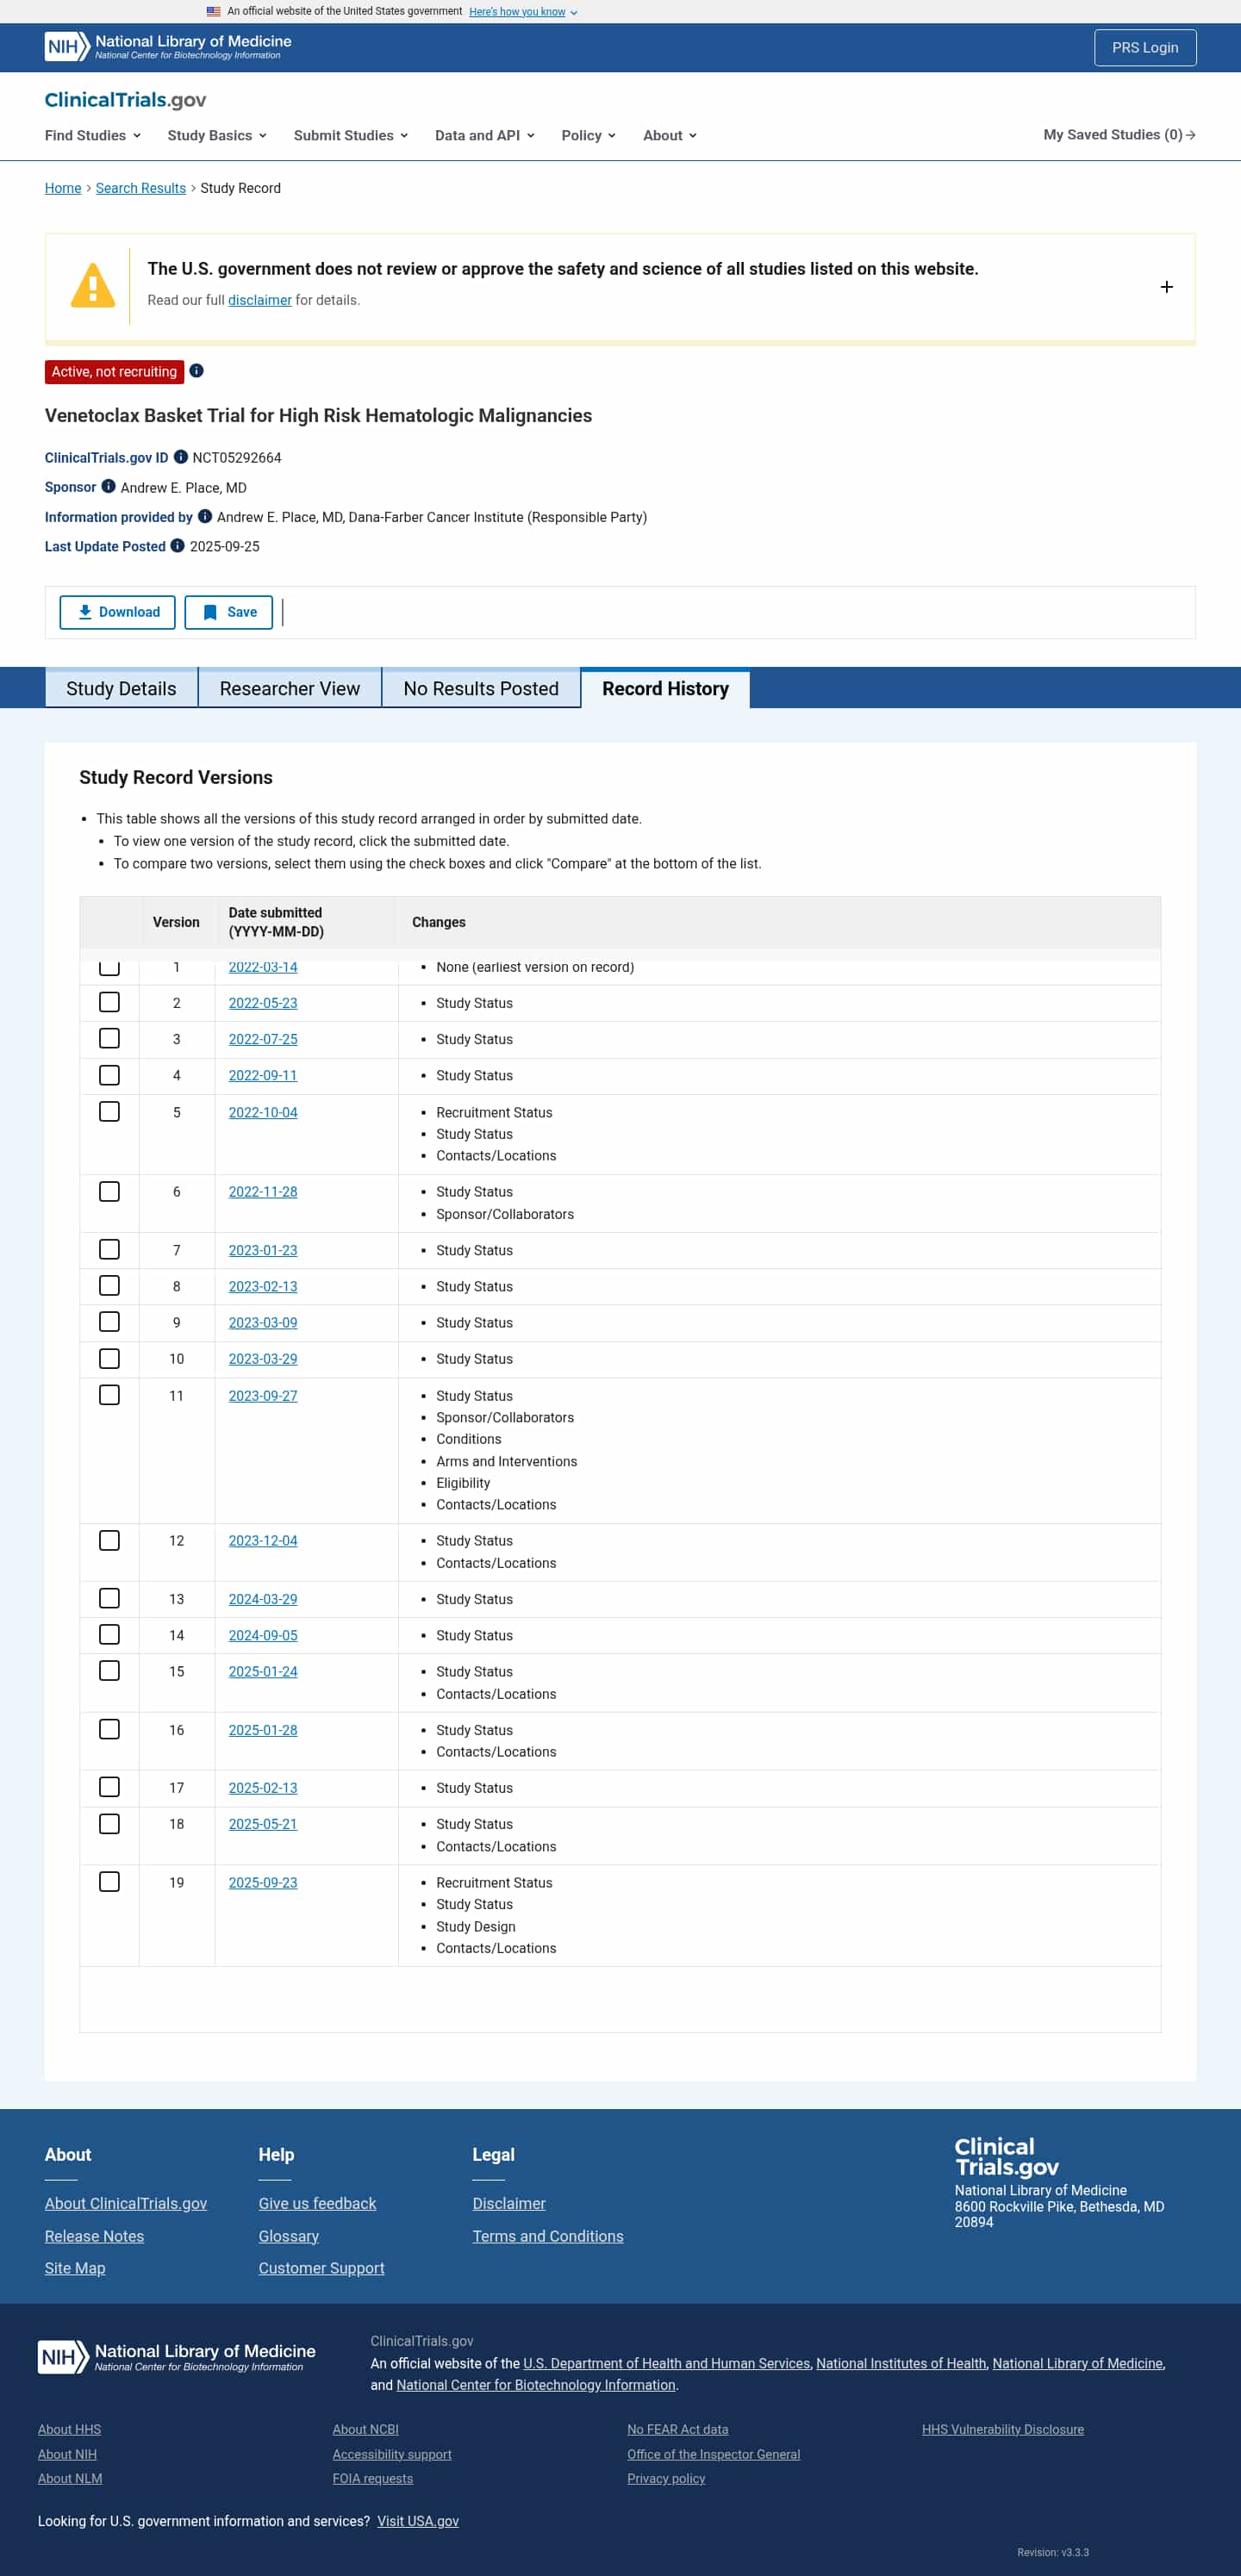The width and height of the screenshot is (1241, 2576).
Task: Click the NIH logo in the footer
Action: pyautogui.click(x=177, y=2357)
